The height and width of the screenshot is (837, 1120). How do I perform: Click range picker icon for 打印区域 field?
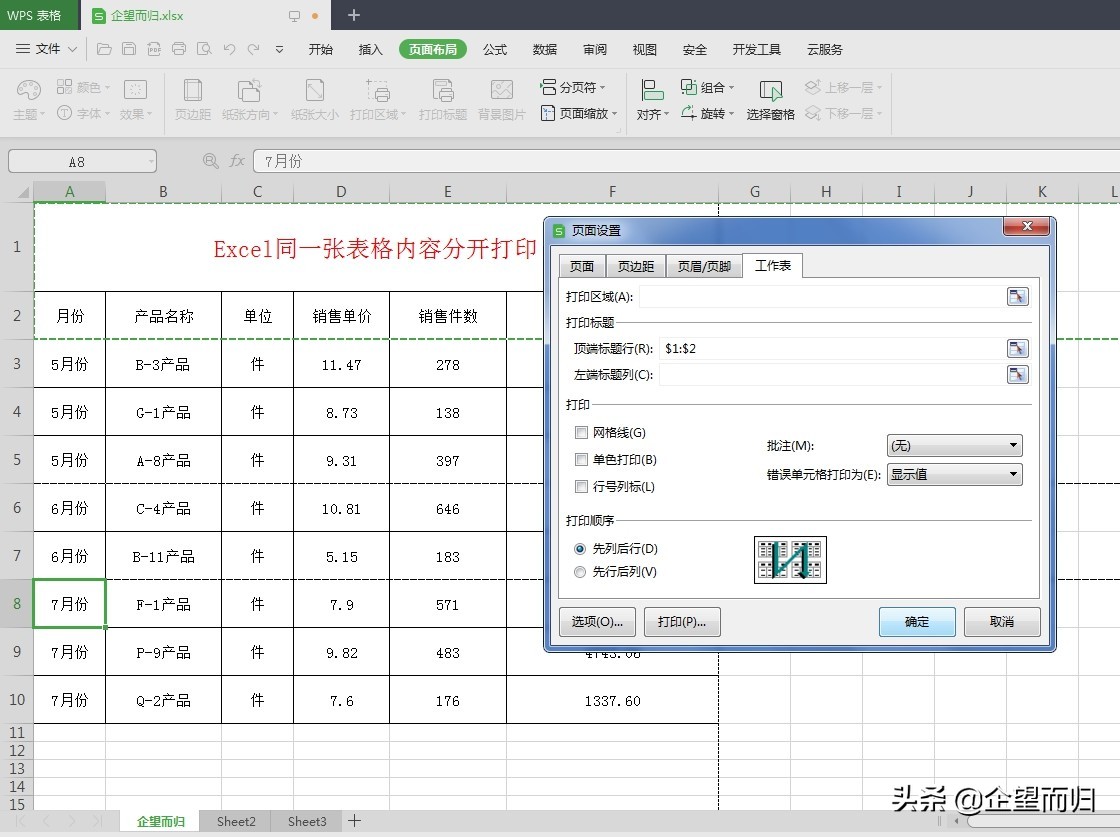click(1017, 296)
